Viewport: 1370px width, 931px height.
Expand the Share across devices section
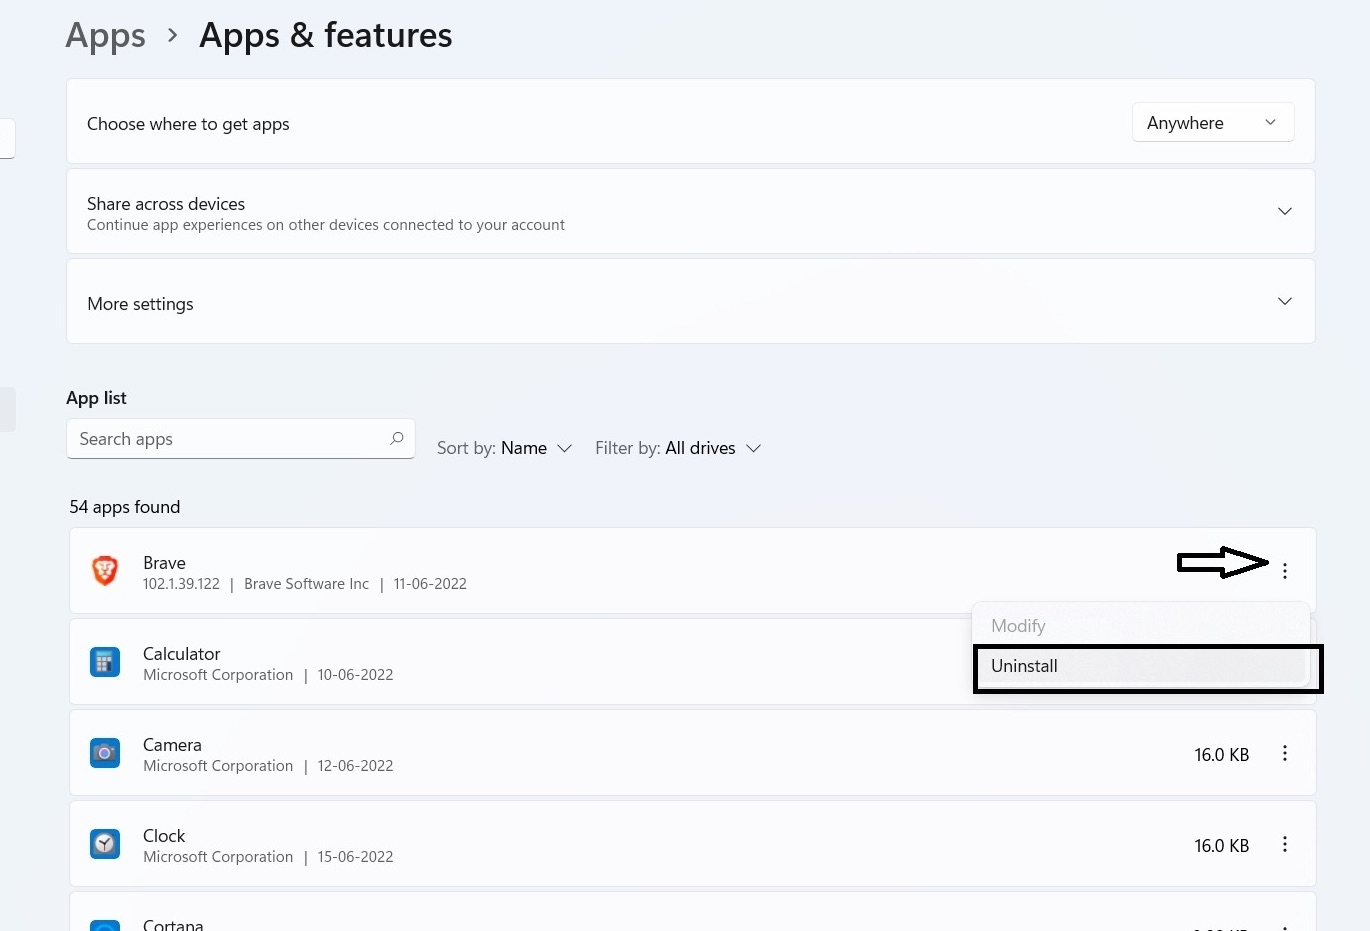1285,211
